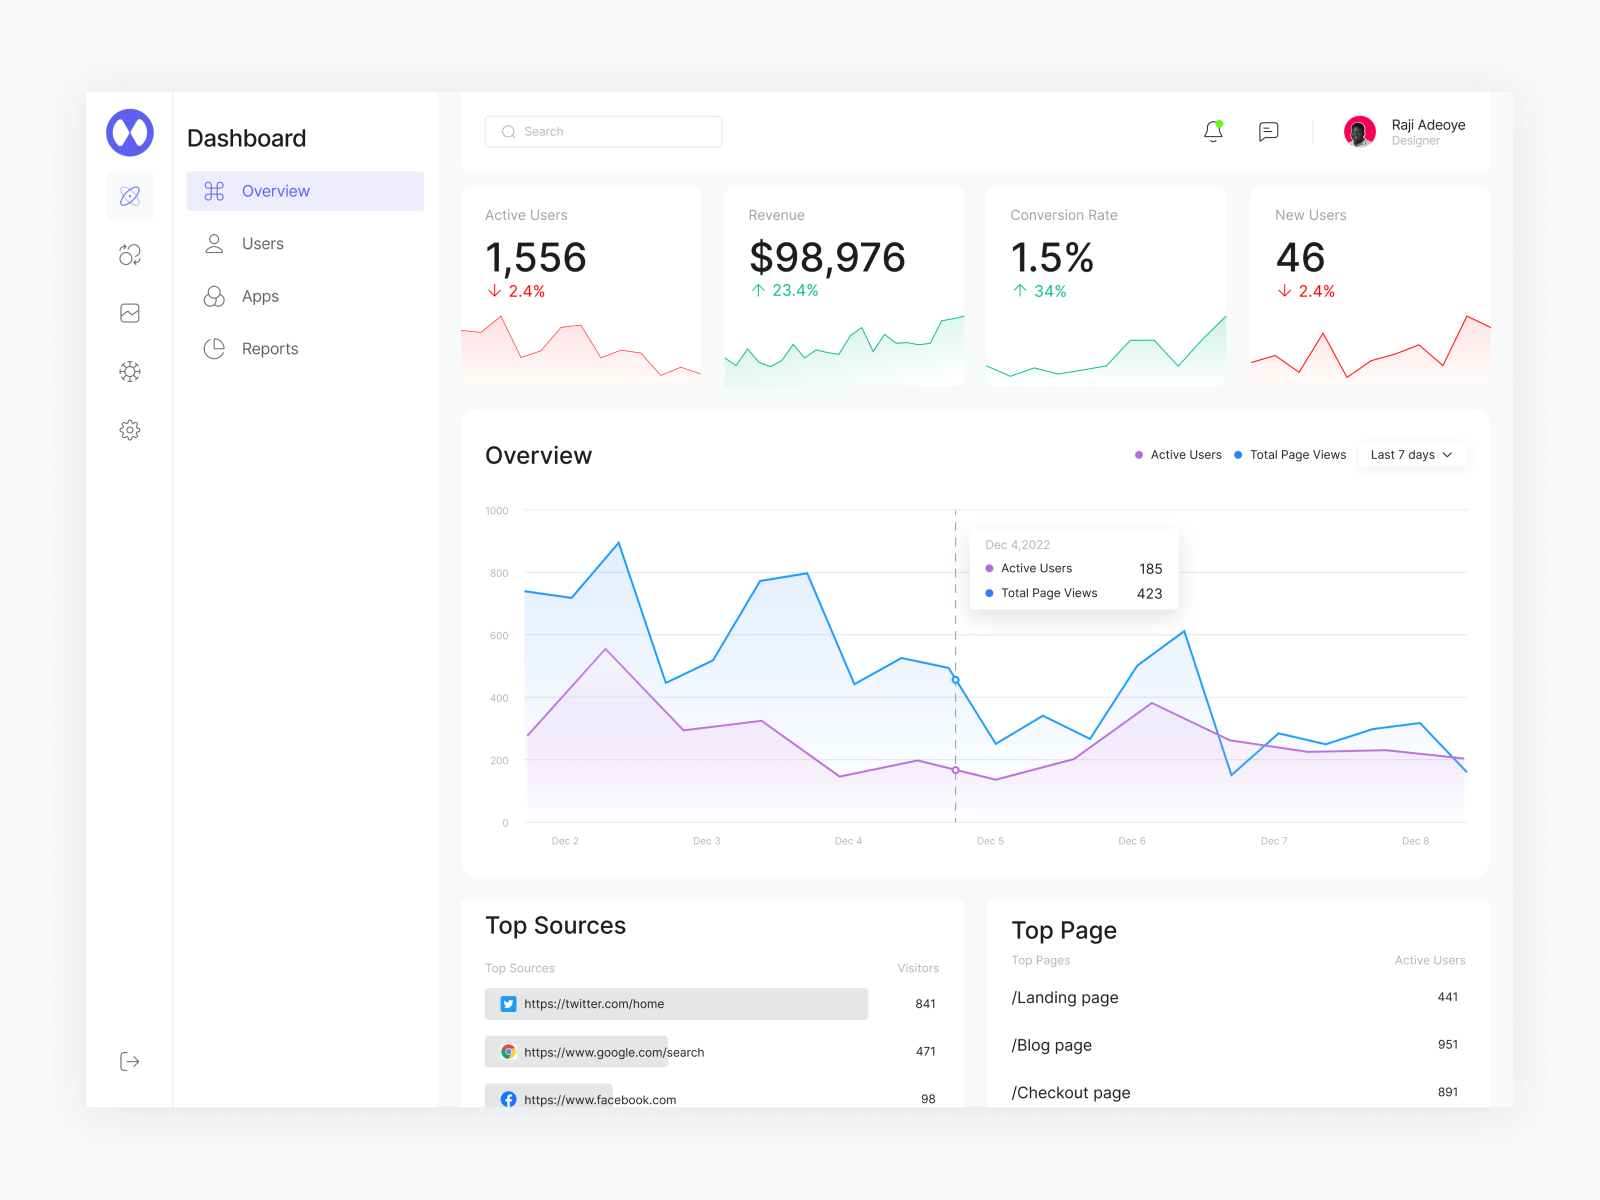Click the logout icon at sidebar bottom
This screenshot has width=1600, height=1200.
(x=130, y=1061)
